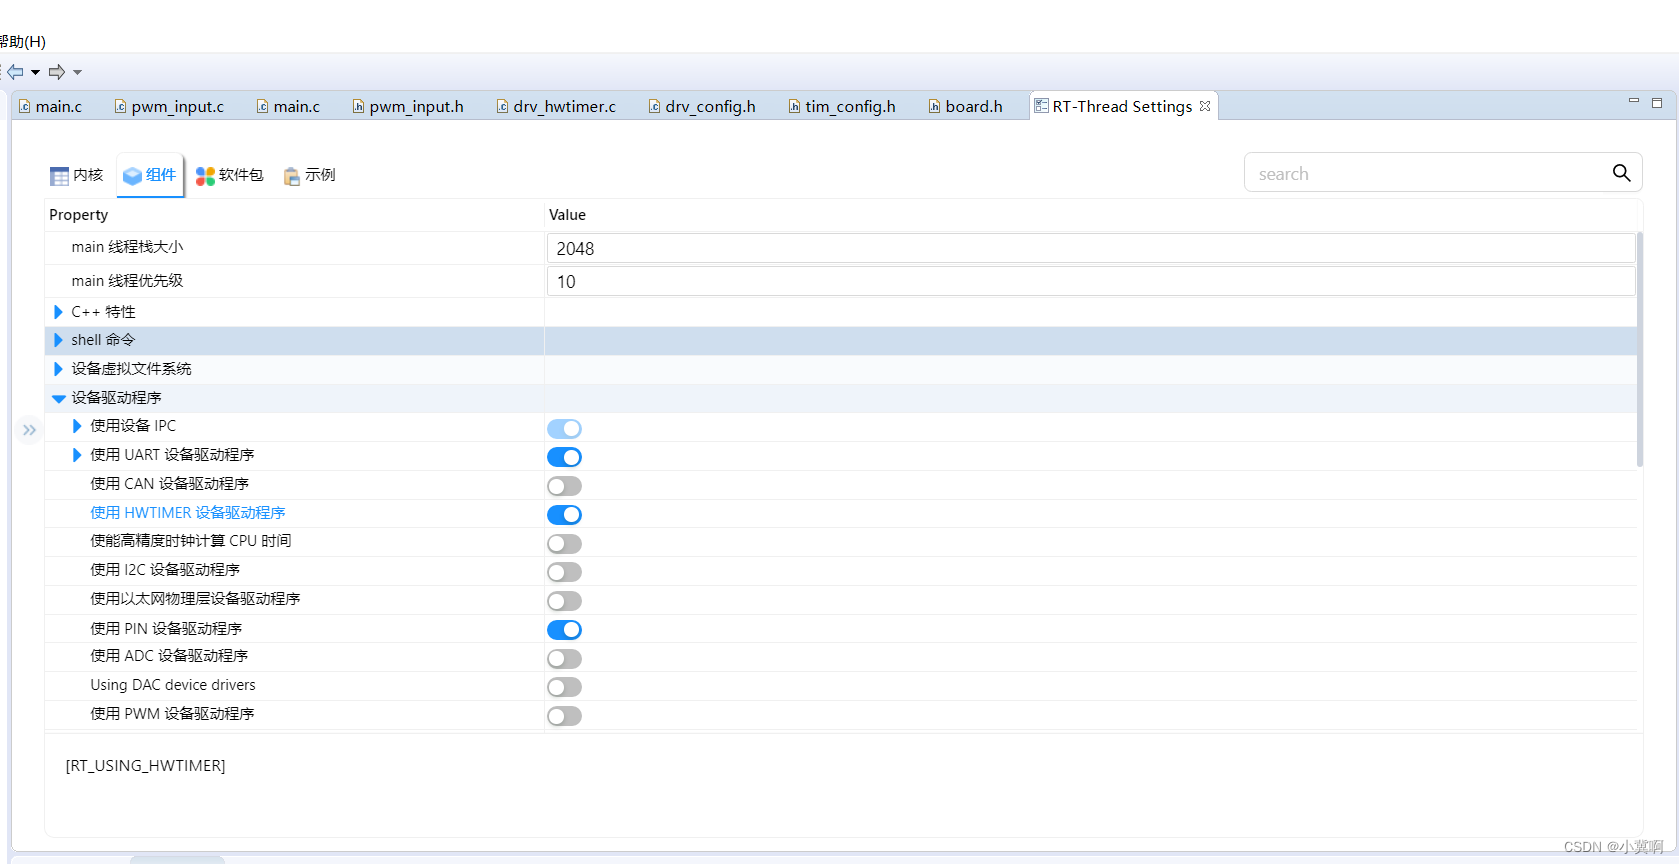The width and height of the screenshot is (1679, 864).
Task: Click the search magnifier icon
Action: [1621, 173]
